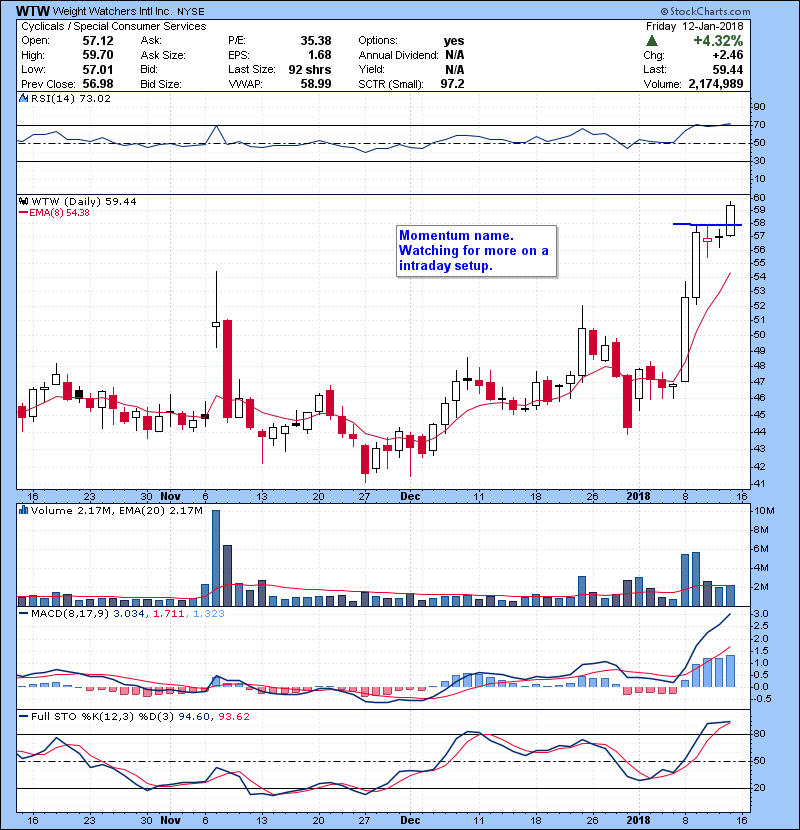The image size is (800, 830).
Task: Click the Low value 57.01
Action: [x=98, y=69]
